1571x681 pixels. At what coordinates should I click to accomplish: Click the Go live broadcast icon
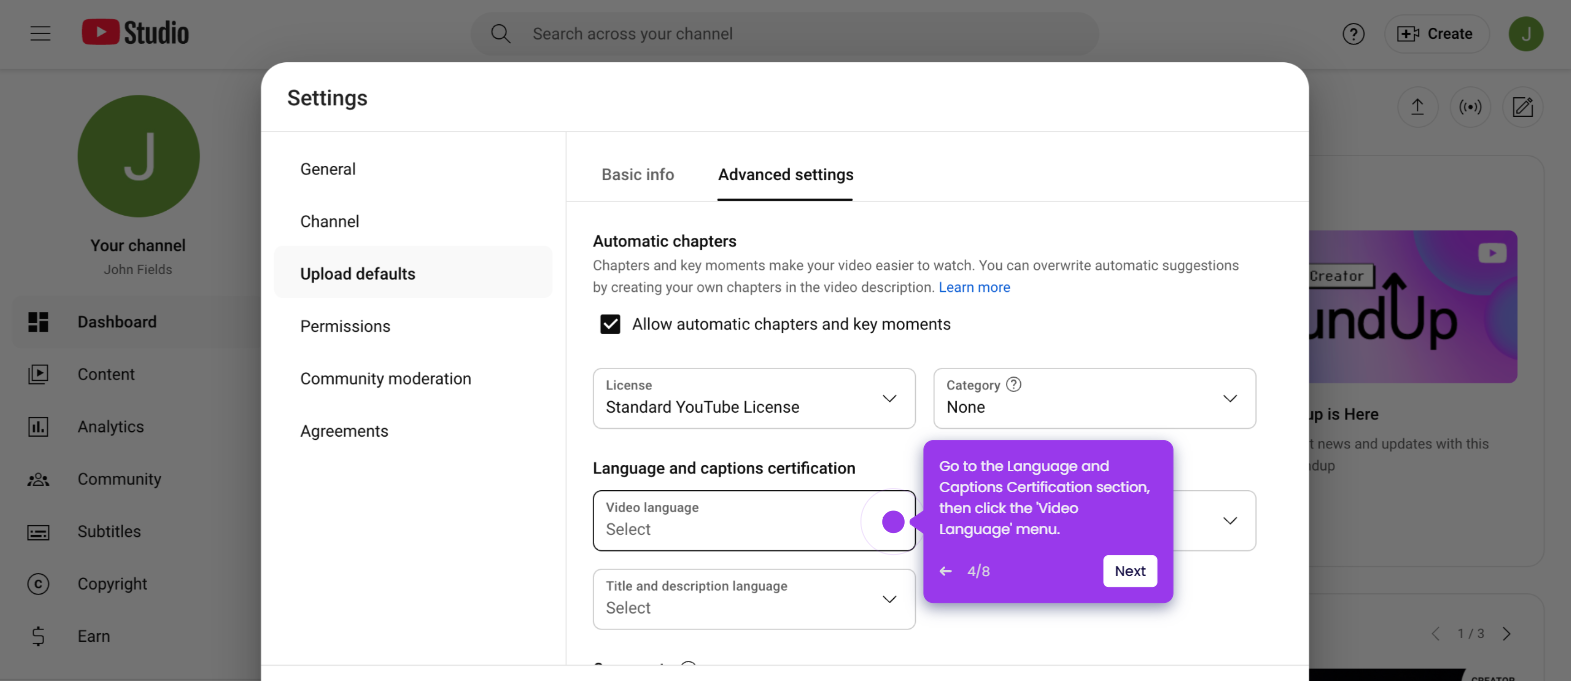tap(1470, 107)
